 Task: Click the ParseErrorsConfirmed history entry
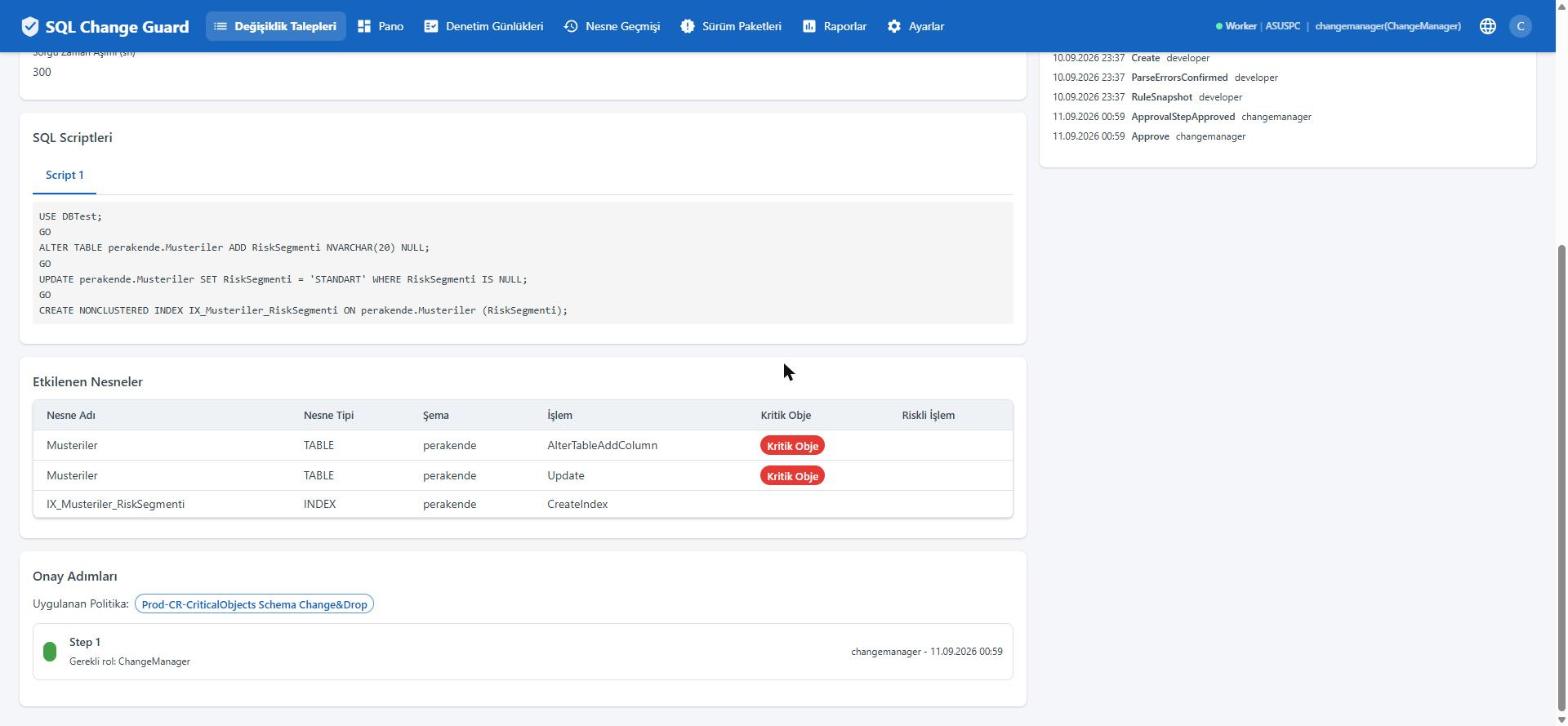click(x=1165, y=77)
